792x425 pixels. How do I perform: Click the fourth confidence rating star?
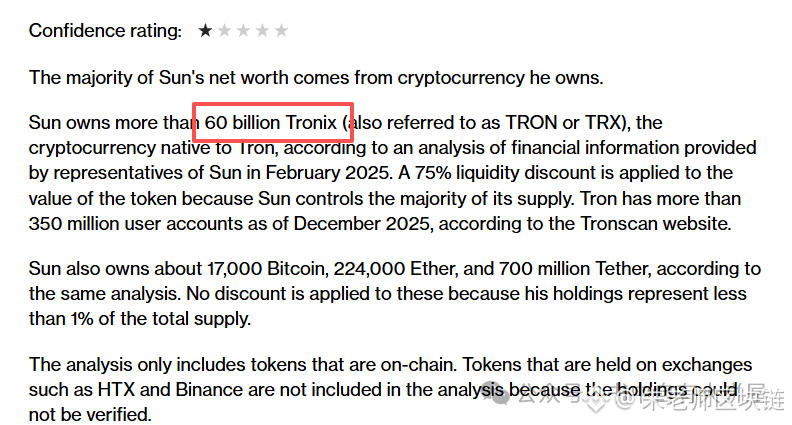(x=262, y=31)
